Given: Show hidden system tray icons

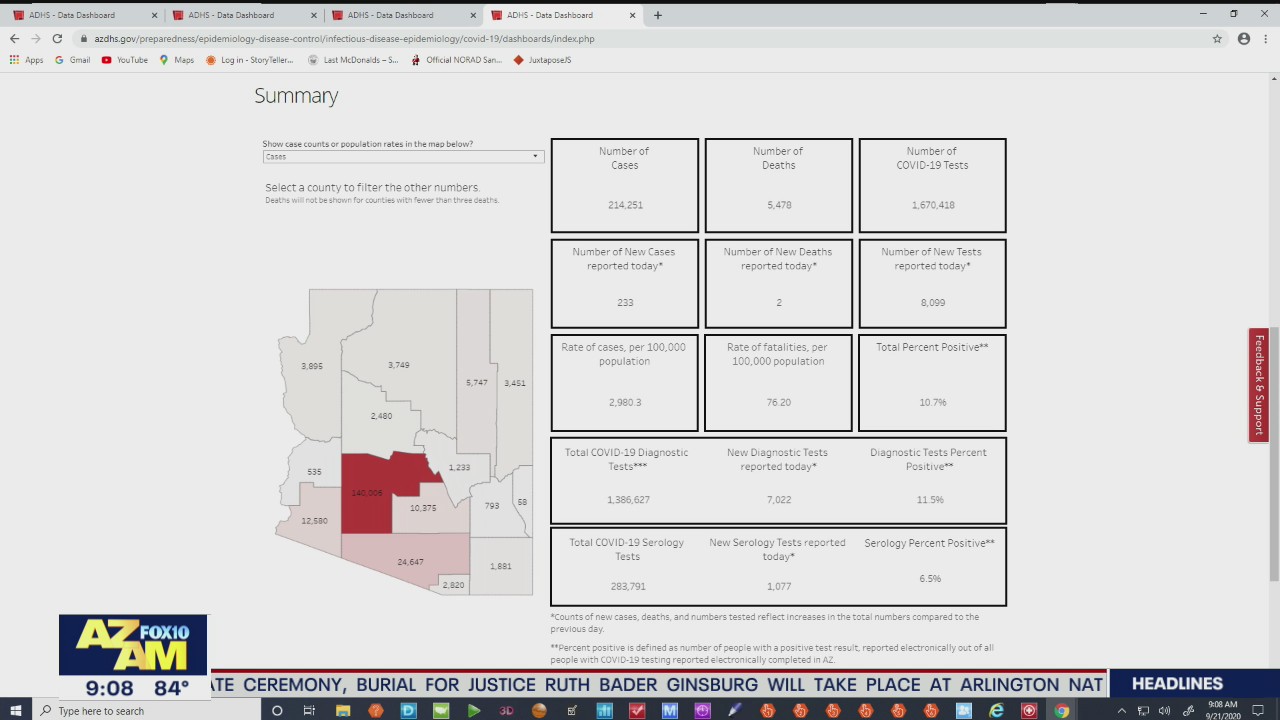Looking at the screenshot, I should pyautogui.click(x=1121, y=711).
